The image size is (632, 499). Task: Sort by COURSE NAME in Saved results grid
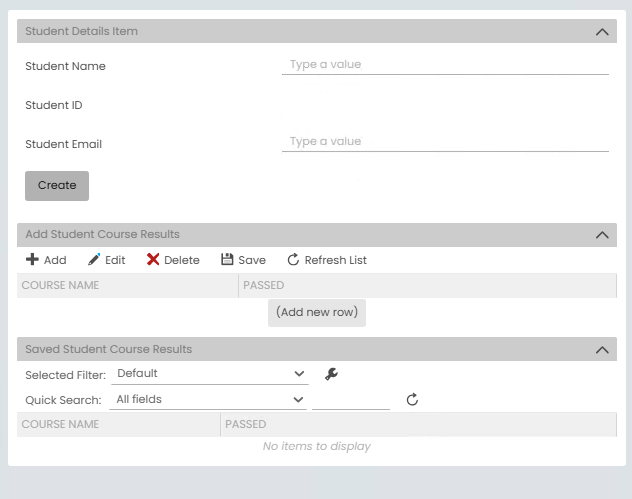[118, 424]
